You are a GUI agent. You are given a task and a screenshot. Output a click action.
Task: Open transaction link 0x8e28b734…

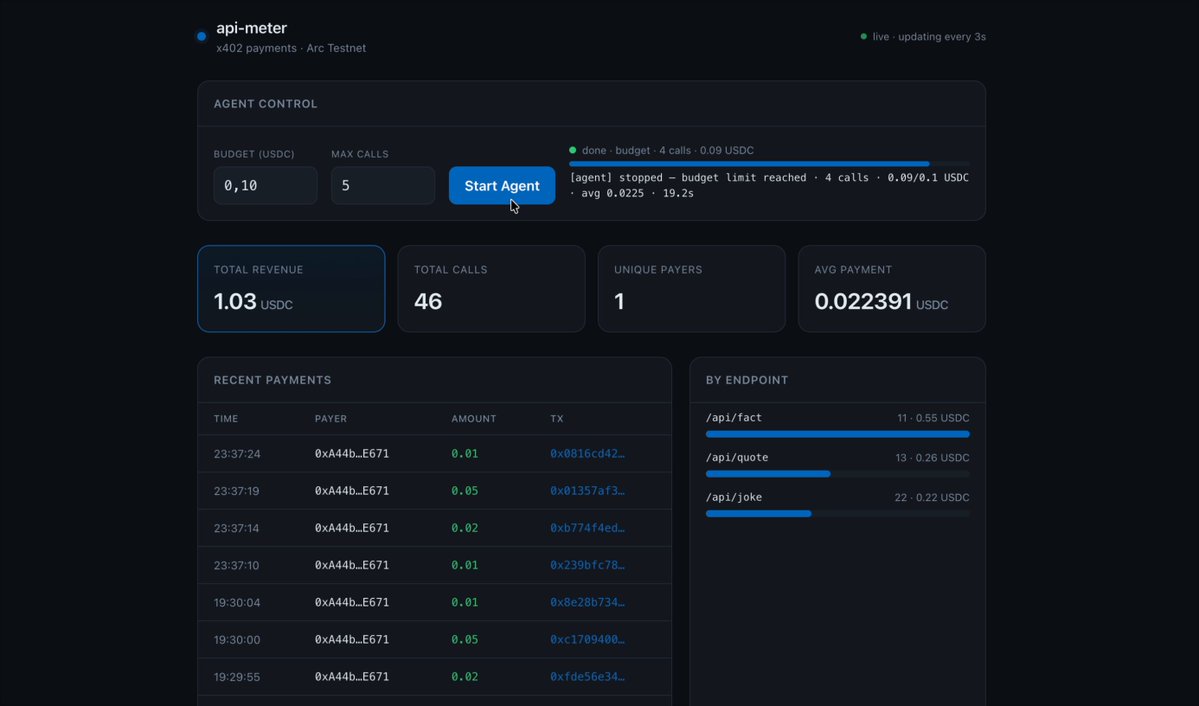pyautogui.click(x=587, y=602)
